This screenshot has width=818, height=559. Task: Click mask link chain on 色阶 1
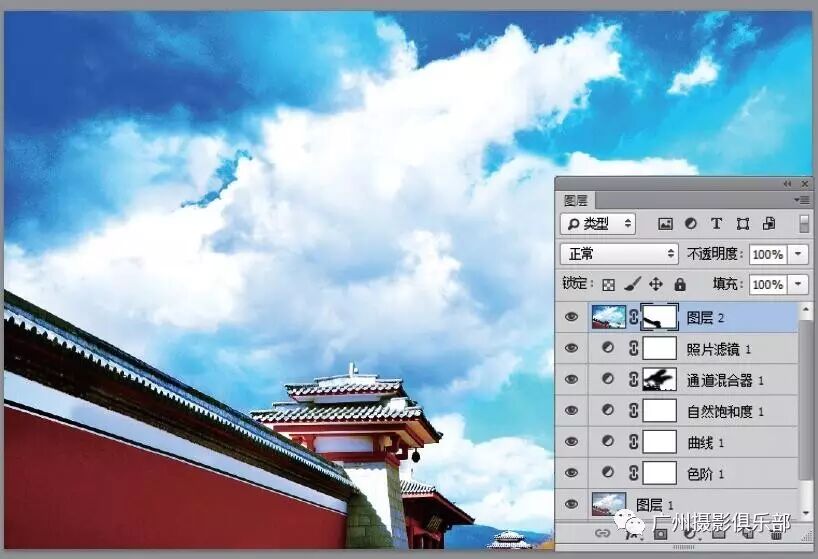(x=633, y=473)
